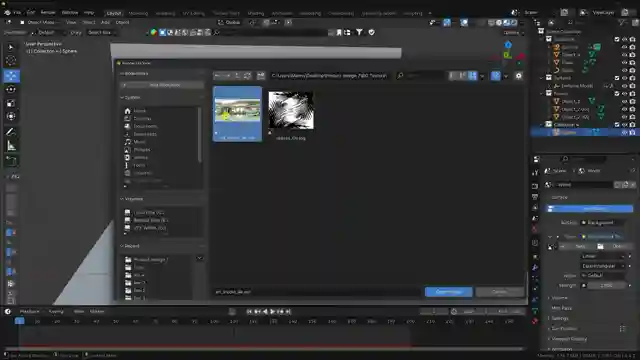Toggle visibility of the armature row in outliner
This screenshot has height=360, width=640.
pyautogui.click(x=624, y=86)
